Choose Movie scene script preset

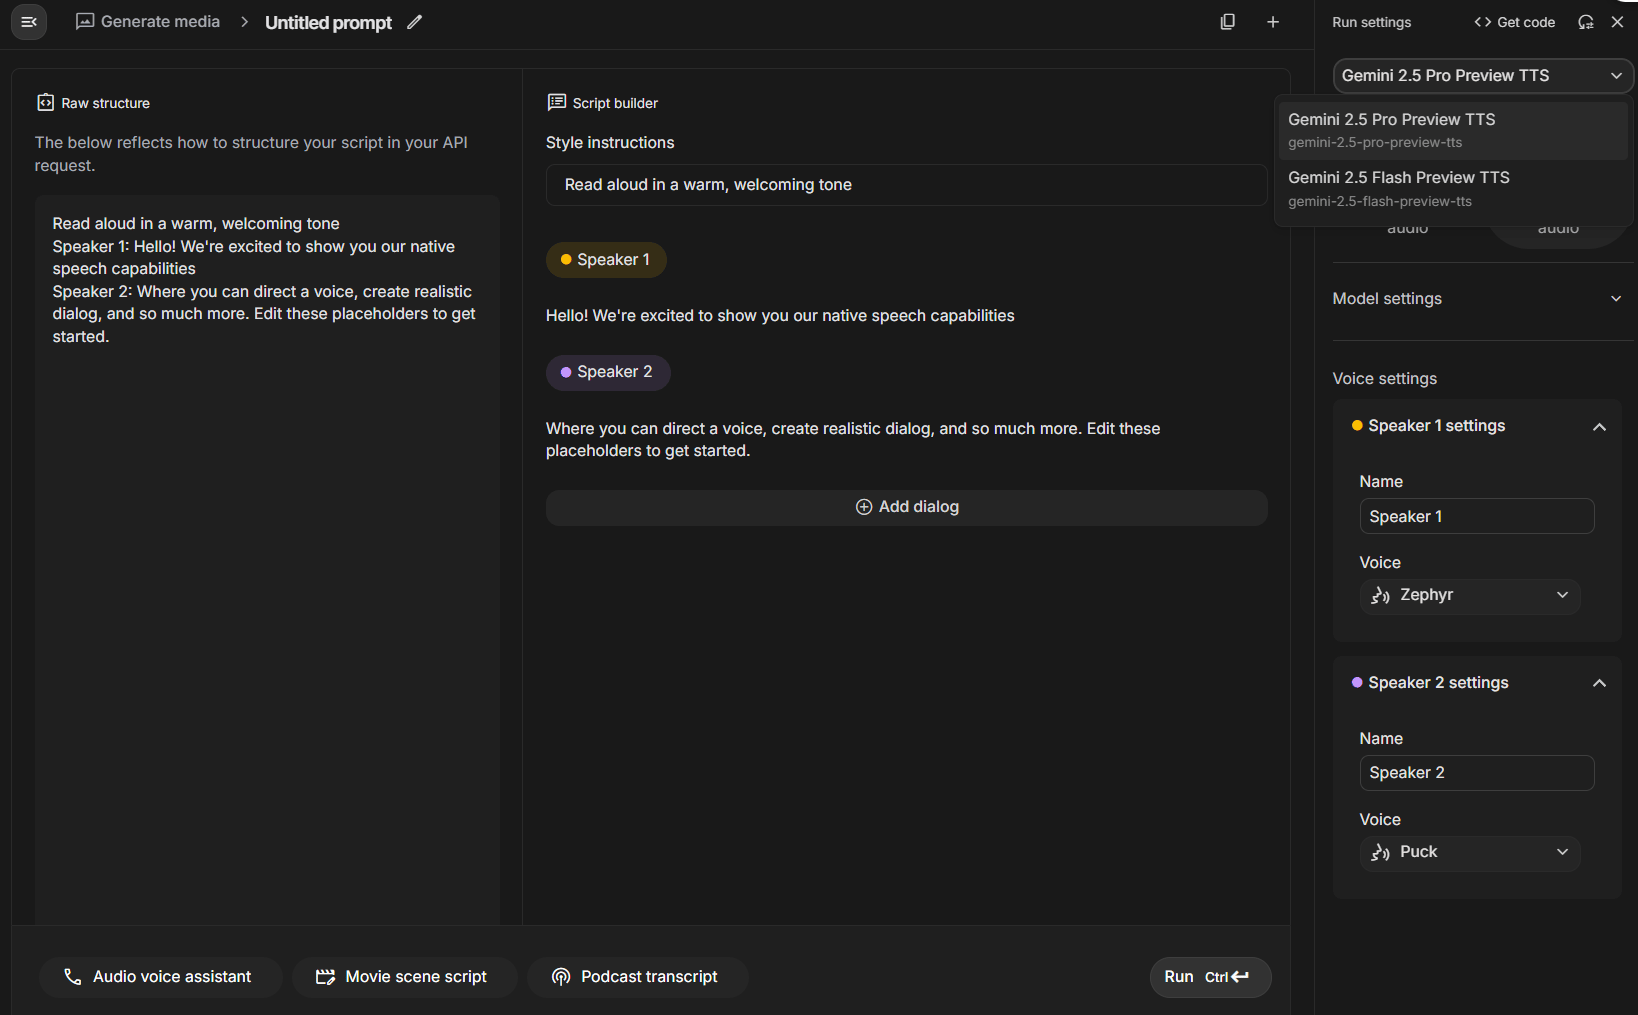404,977
